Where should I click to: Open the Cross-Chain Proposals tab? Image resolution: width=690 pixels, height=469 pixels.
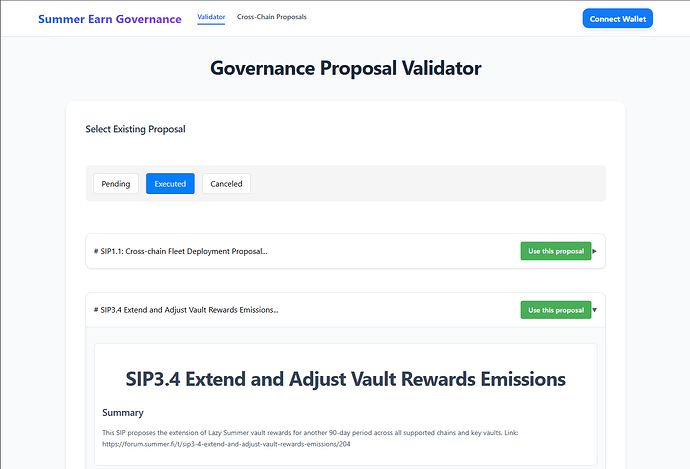[272, 17]
